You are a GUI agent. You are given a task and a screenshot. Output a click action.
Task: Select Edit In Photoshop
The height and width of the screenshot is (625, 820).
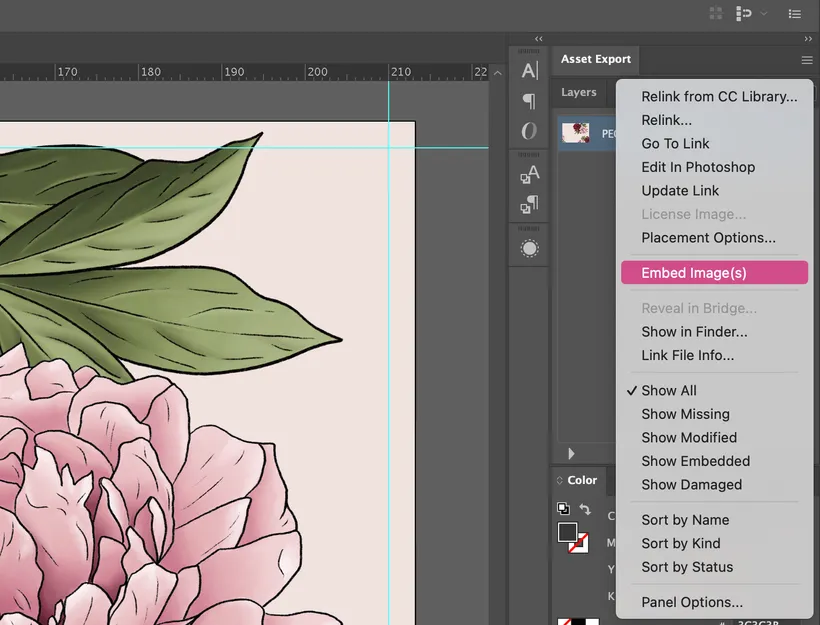coord(698,167)
